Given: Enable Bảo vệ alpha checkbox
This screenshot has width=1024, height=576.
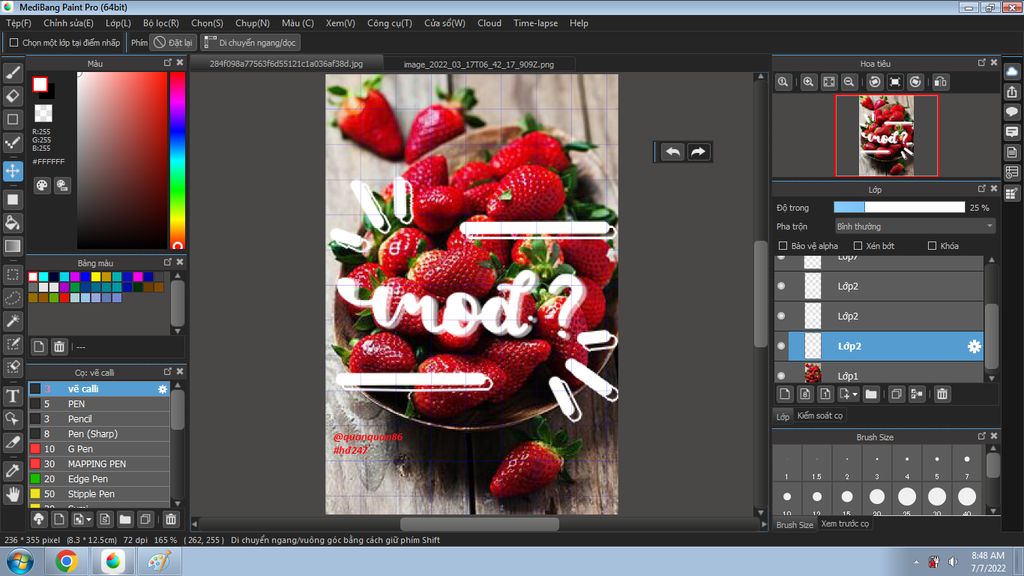Looking at the screenshot, I should 783,246.
